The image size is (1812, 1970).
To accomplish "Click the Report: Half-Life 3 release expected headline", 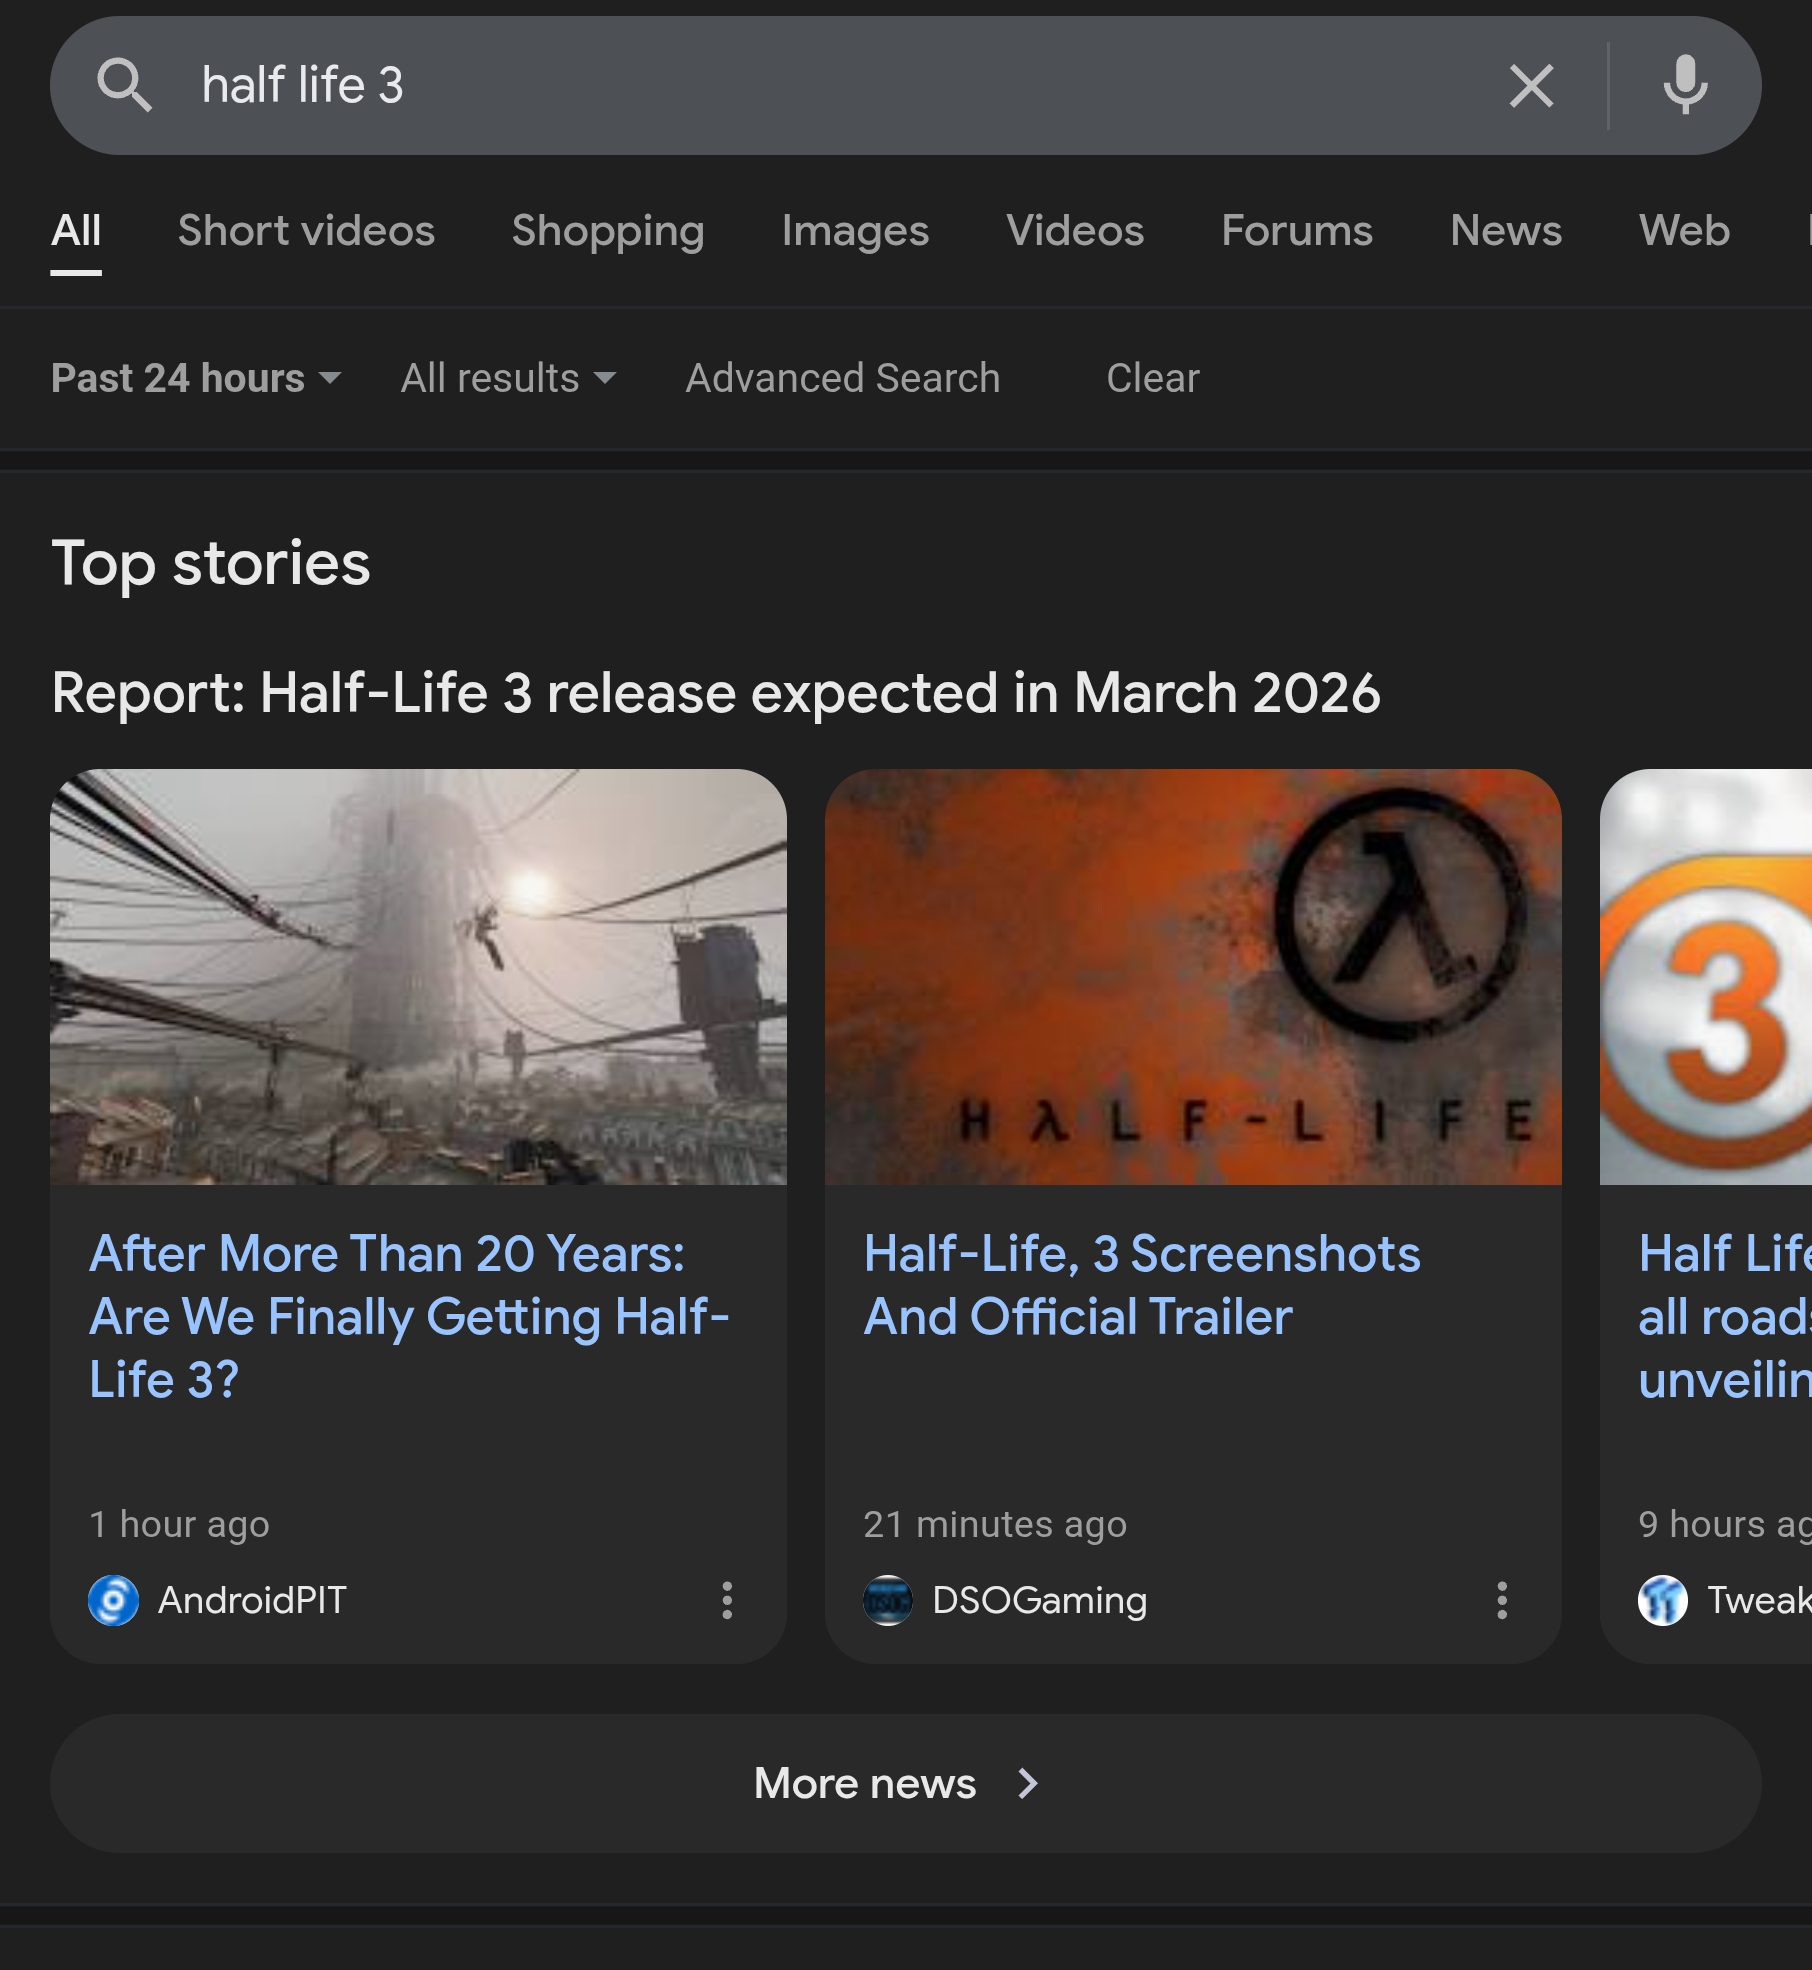I will (716, 693).
